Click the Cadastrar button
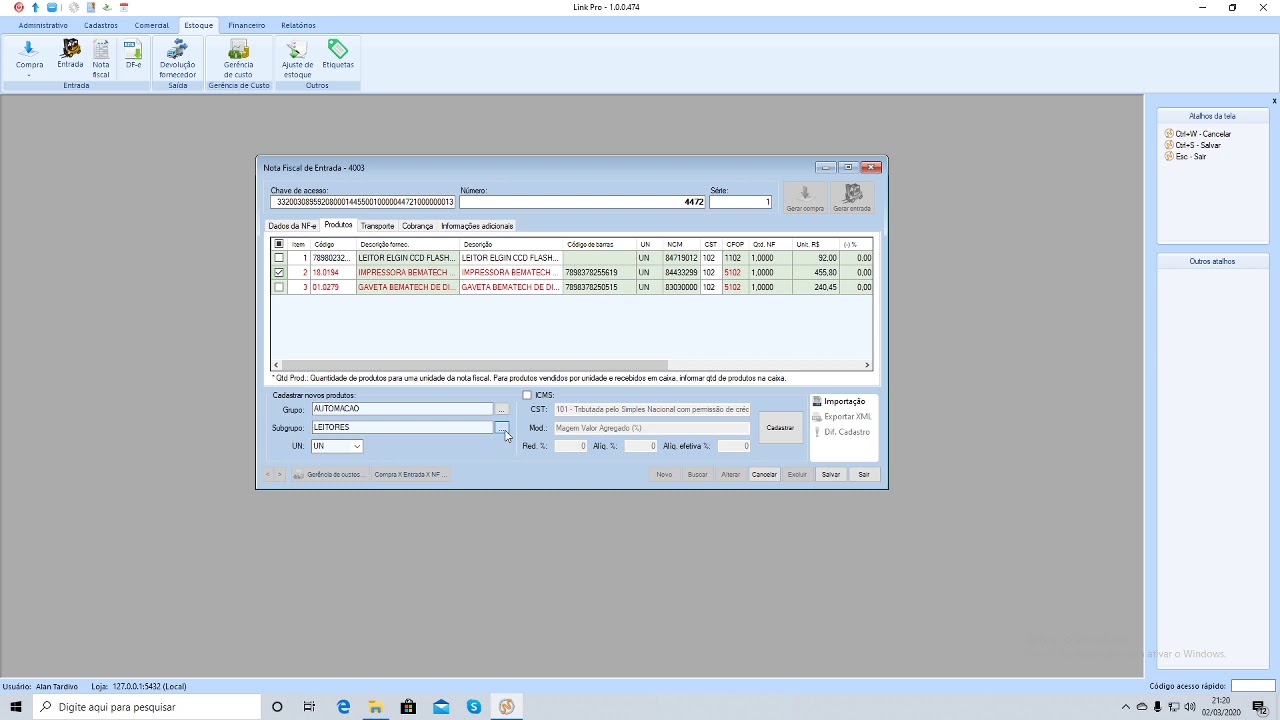 [x=780, y=428]
